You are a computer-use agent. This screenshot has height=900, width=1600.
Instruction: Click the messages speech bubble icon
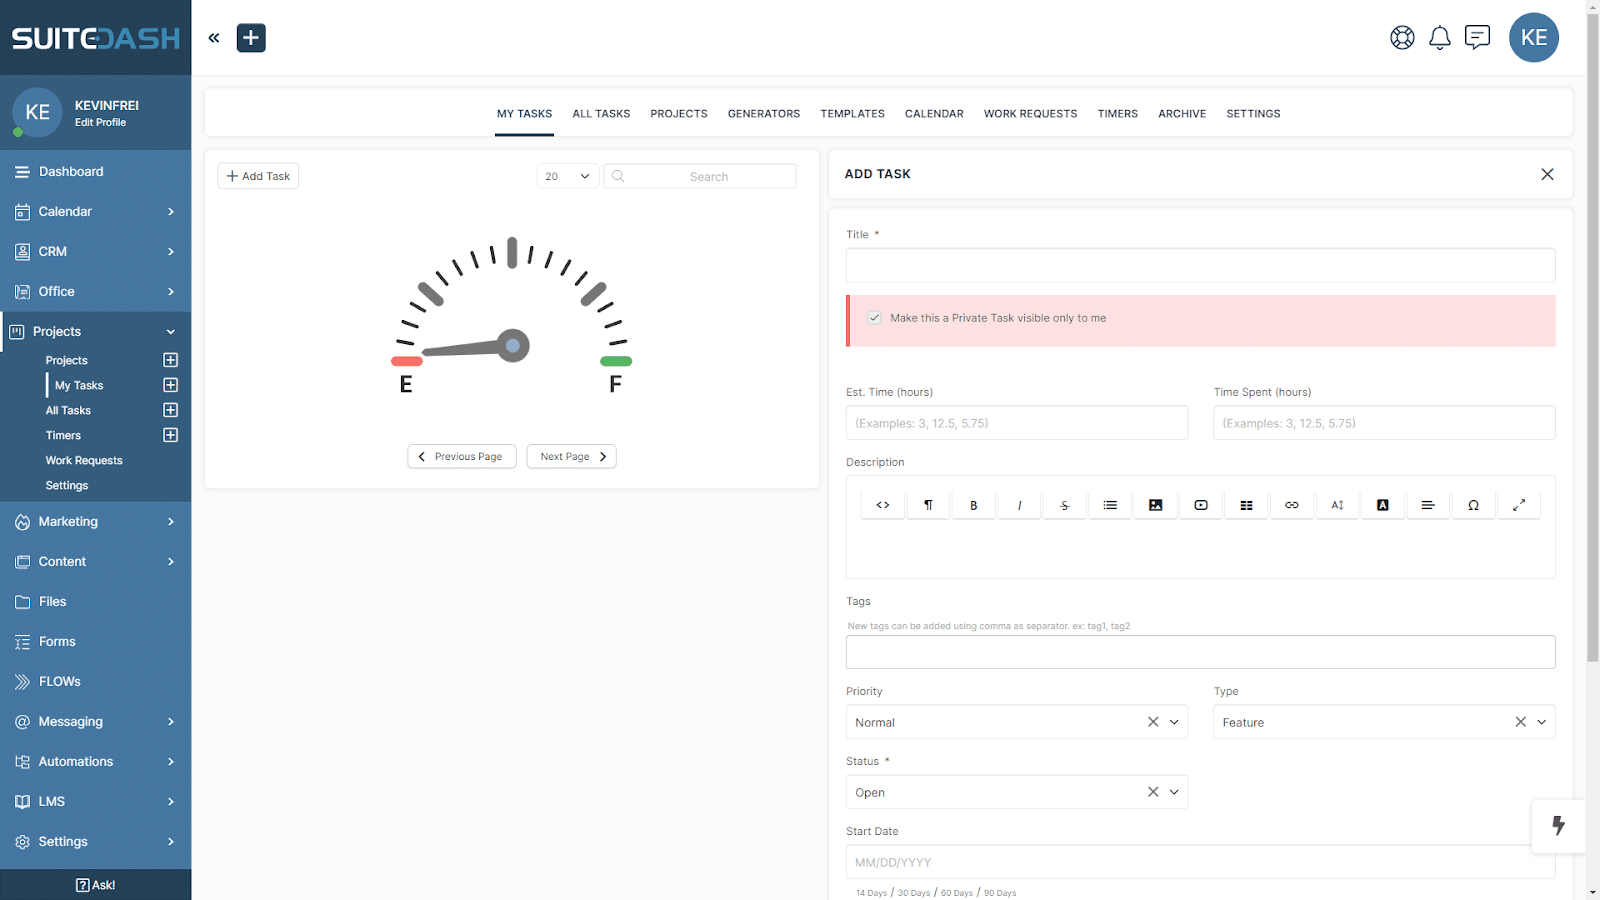tap(1478, 37)
